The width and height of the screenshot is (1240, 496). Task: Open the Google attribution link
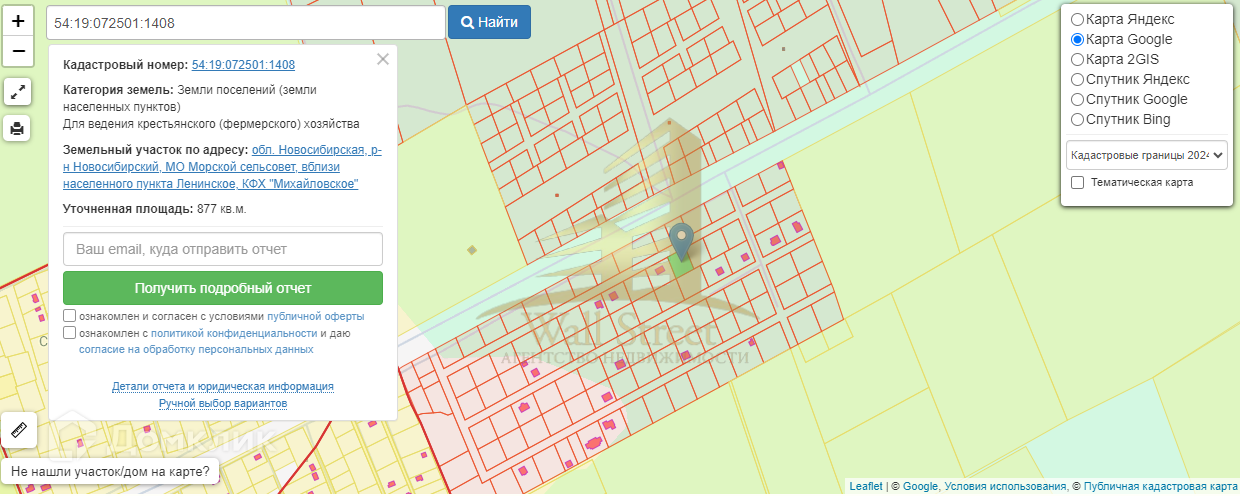(920, 487)
